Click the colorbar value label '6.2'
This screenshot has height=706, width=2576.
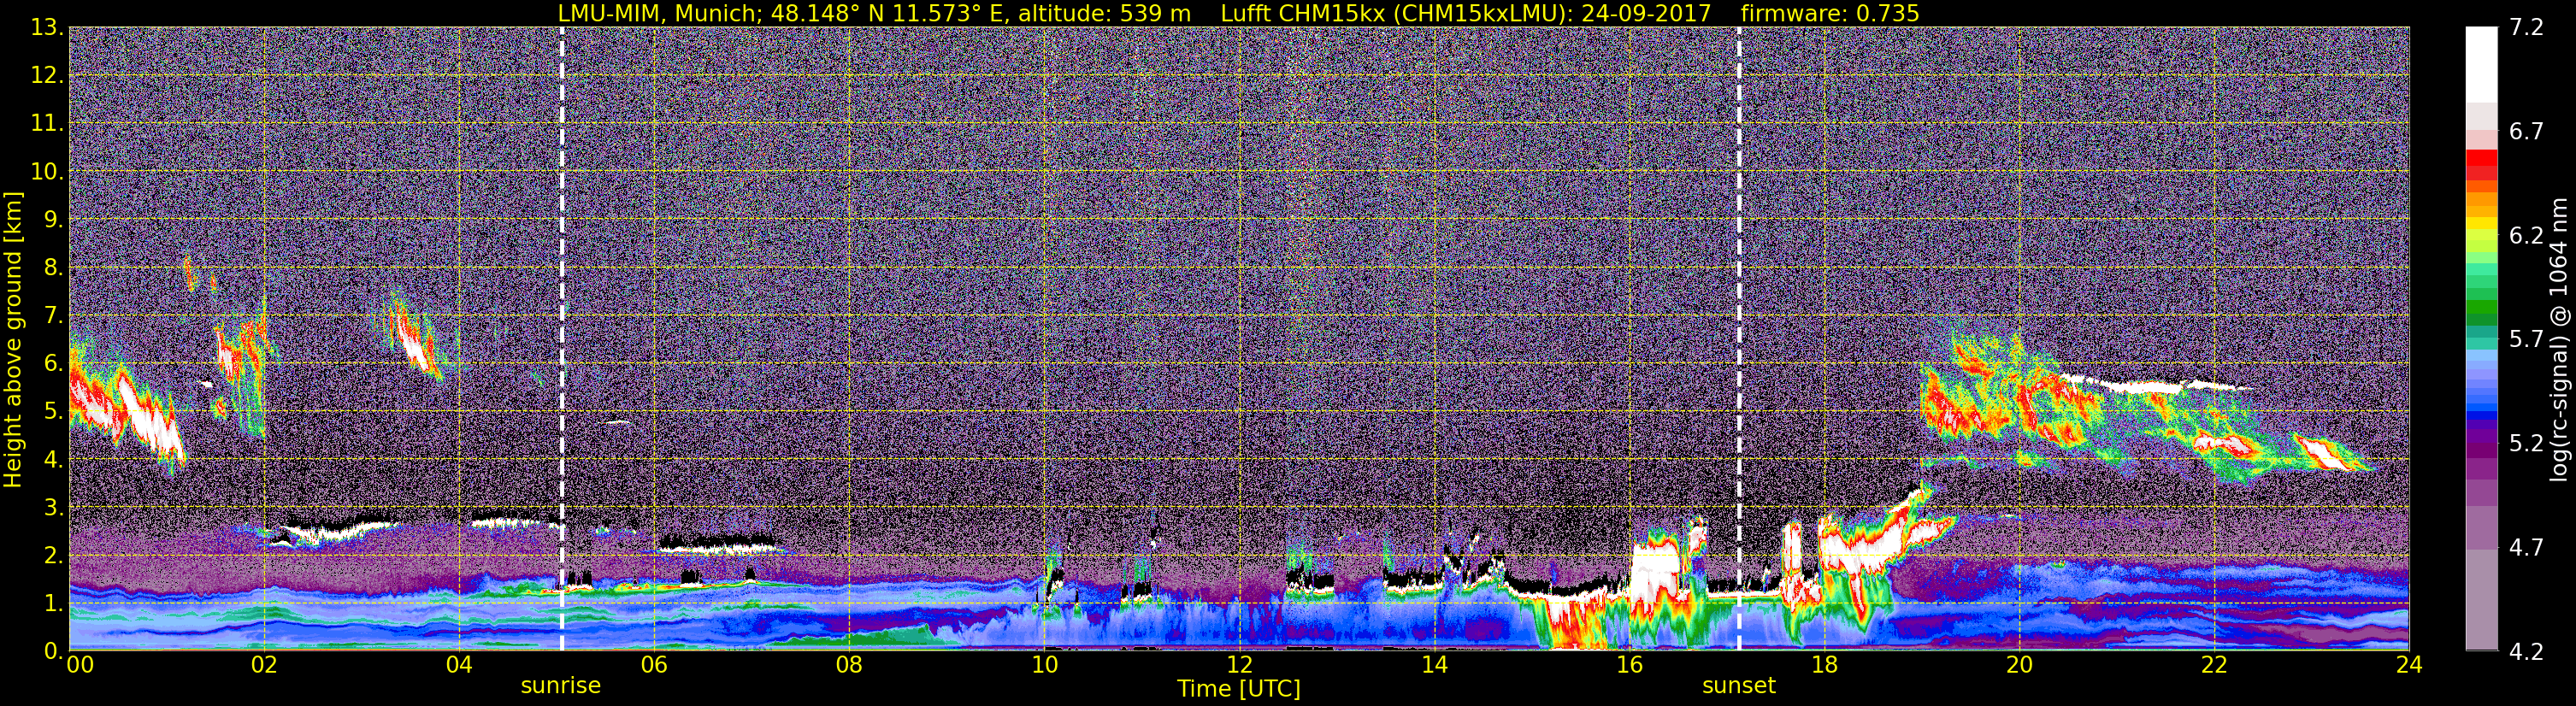point(2527,236)
